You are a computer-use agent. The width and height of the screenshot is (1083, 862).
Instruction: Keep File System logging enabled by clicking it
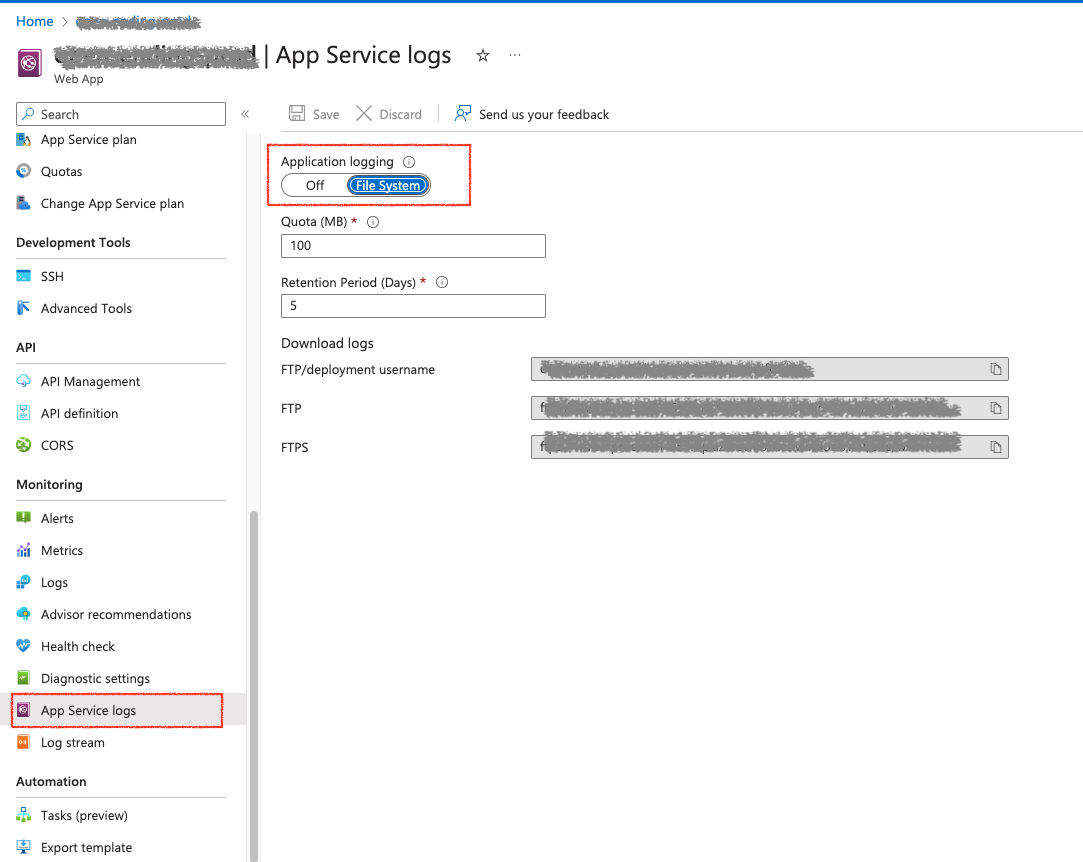[387, 185]
